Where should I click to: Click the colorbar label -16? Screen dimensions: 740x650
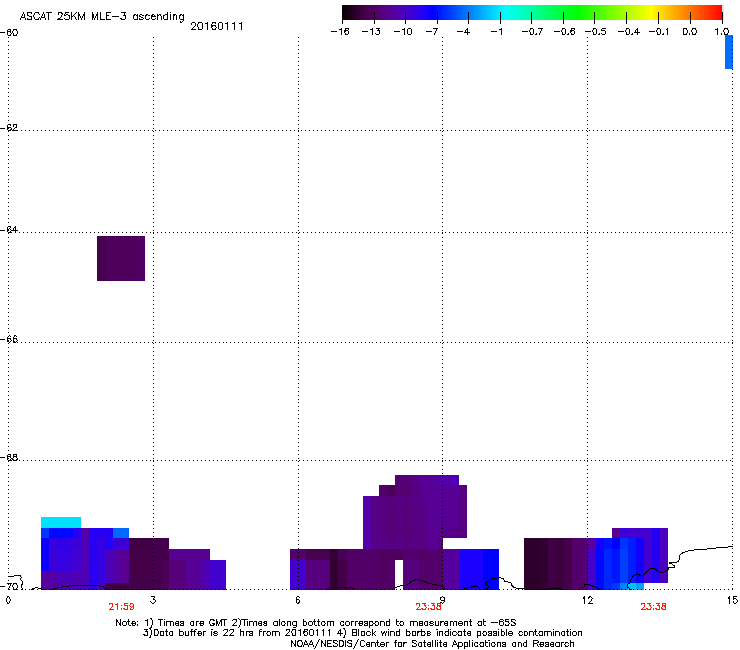pyautogui.click(x=340, y=32)
